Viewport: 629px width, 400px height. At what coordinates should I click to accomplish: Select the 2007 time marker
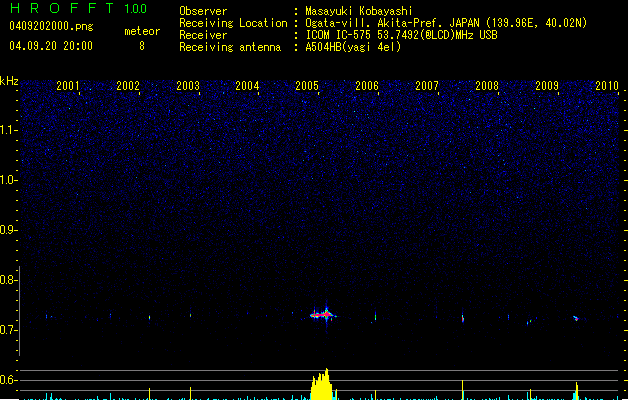427,86
